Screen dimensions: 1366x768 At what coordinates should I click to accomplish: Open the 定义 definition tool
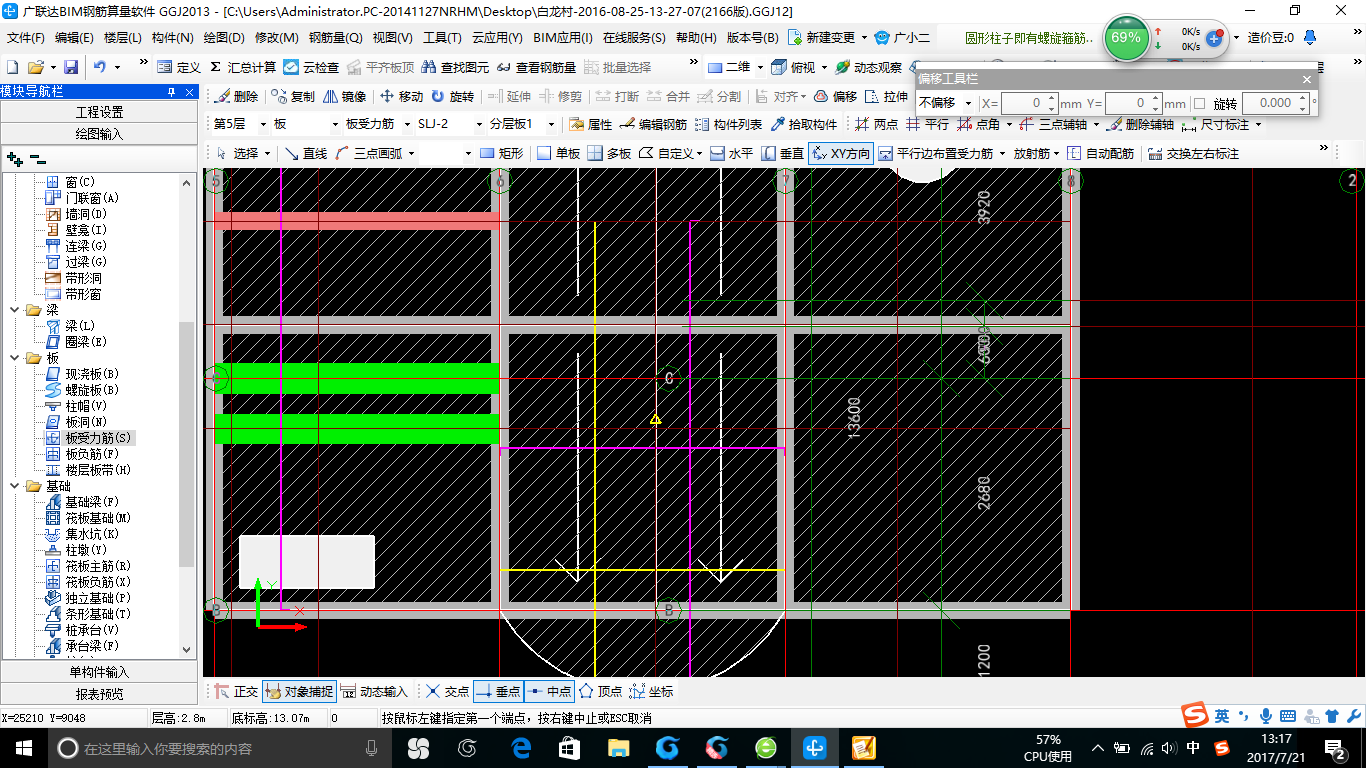click(178, 67)
